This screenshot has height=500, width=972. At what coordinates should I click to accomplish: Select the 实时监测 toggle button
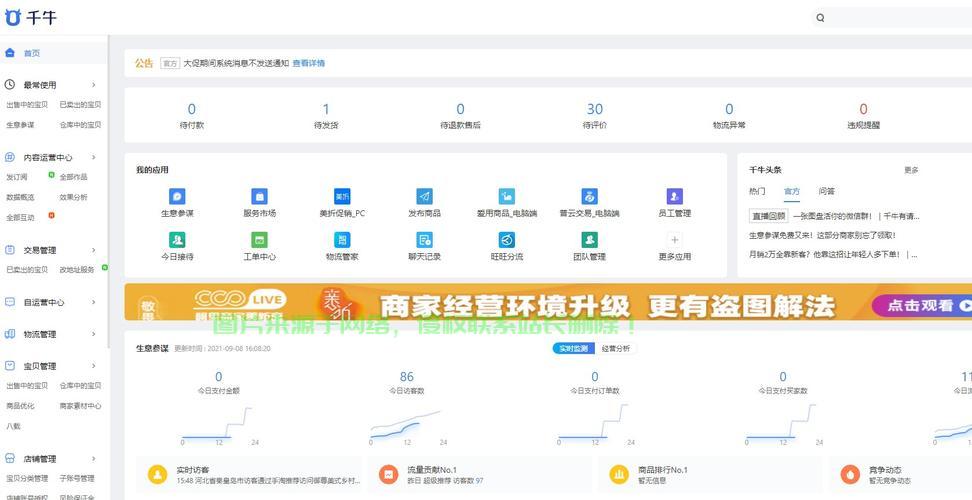[x=574, y=348]
